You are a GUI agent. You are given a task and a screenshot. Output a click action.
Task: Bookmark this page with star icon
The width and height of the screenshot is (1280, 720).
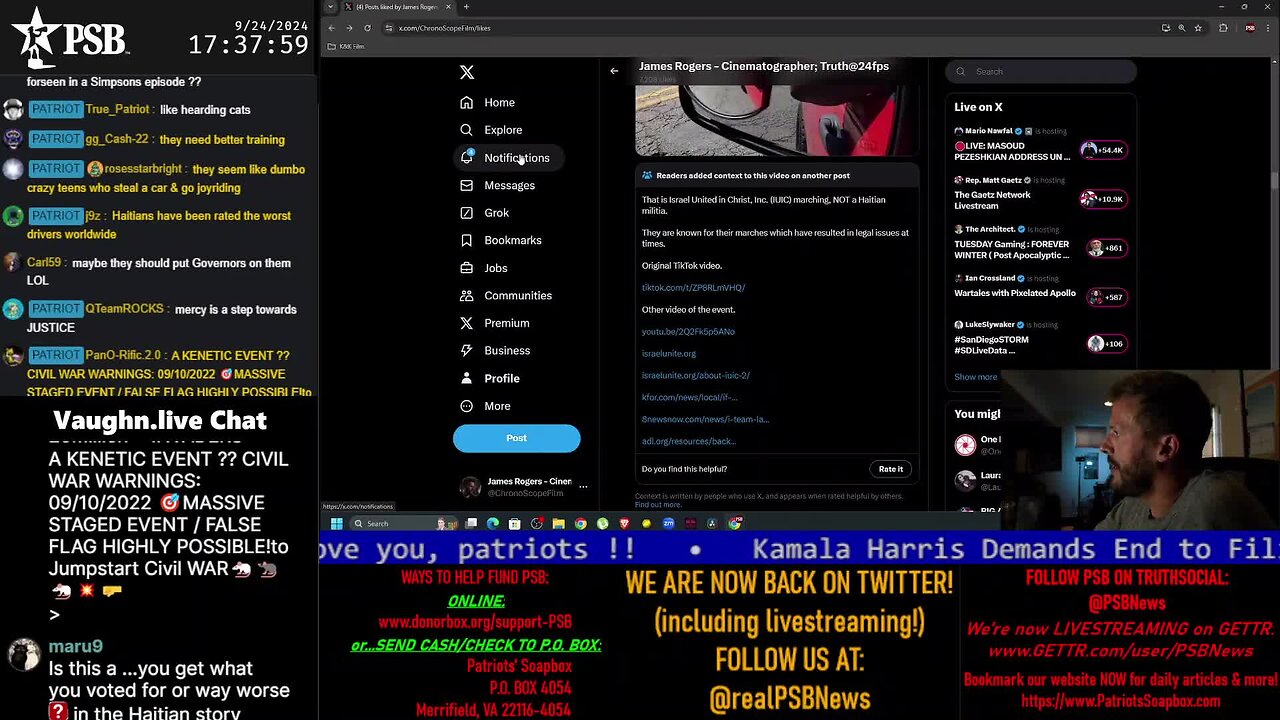click(1198, 28)
